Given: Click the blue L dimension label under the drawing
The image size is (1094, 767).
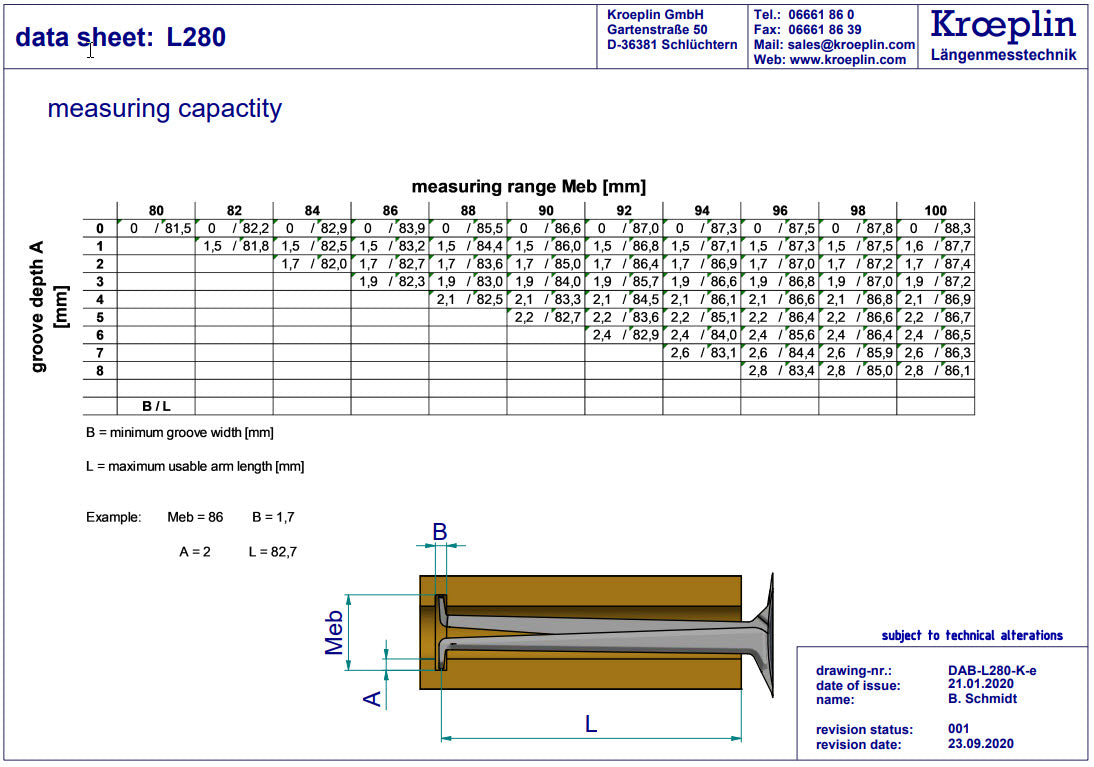Looking at the screenshot, I should coord(591,723).
